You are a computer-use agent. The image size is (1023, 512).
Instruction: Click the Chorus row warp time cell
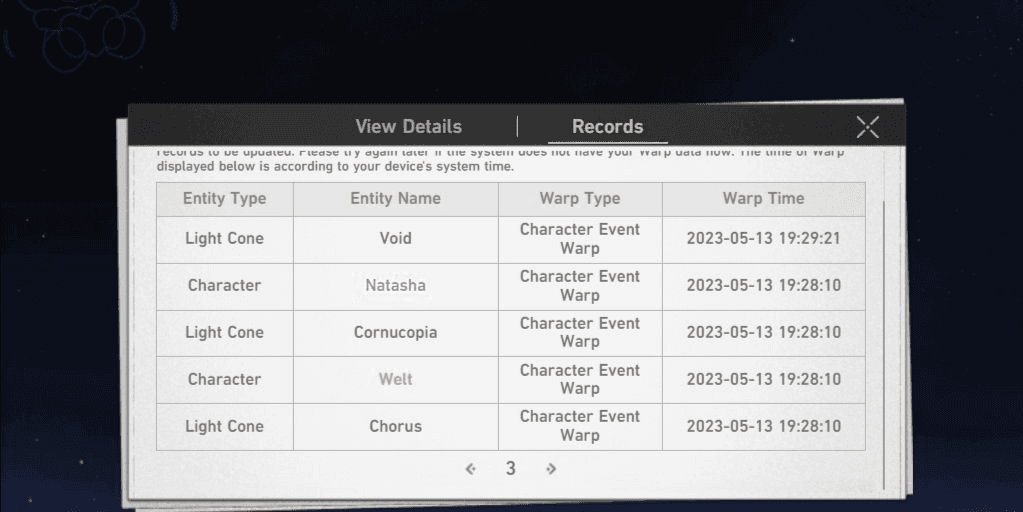[763, 427]
